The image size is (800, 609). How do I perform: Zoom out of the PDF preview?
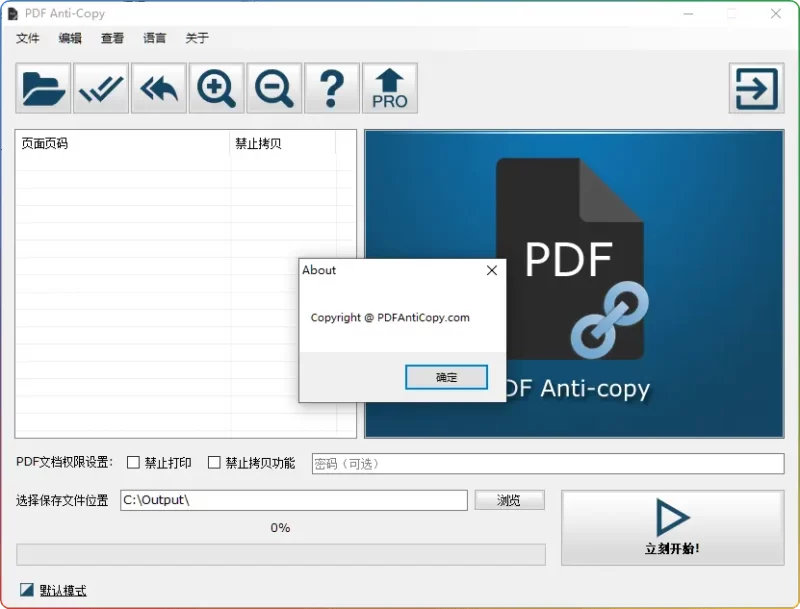(x=274, y=88)
